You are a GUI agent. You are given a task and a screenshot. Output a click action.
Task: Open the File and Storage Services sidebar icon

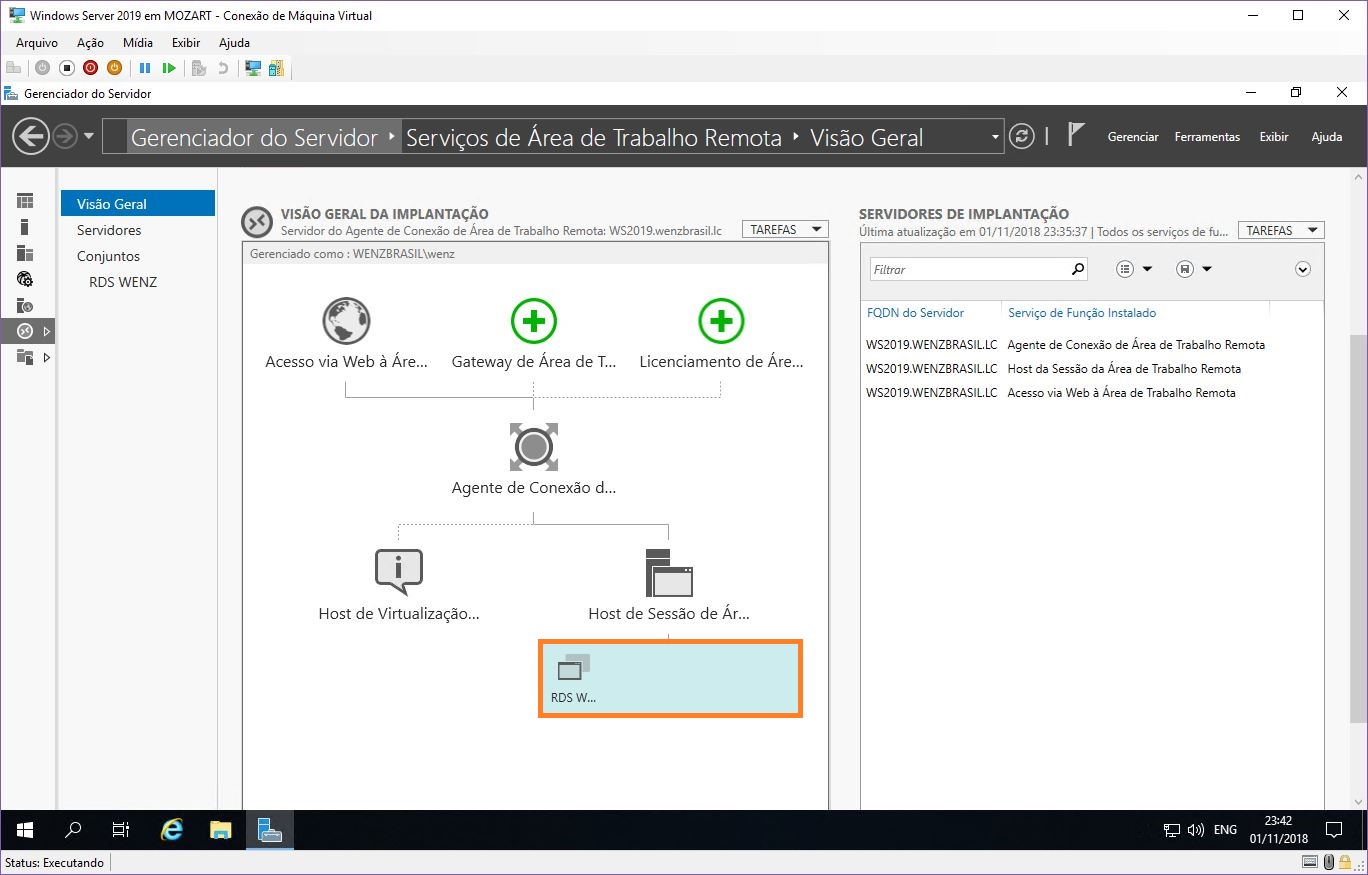pyautogui.click(x=25, y=357)
